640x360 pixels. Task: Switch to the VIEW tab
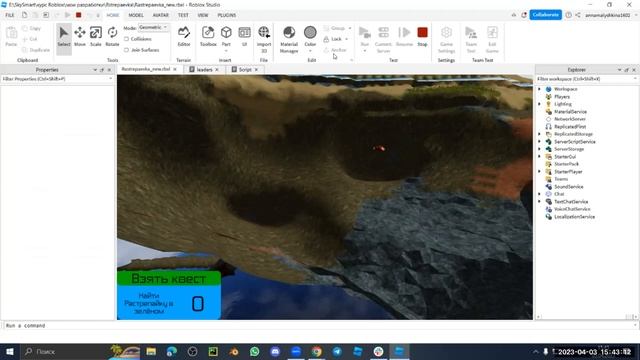pos(203,15)
